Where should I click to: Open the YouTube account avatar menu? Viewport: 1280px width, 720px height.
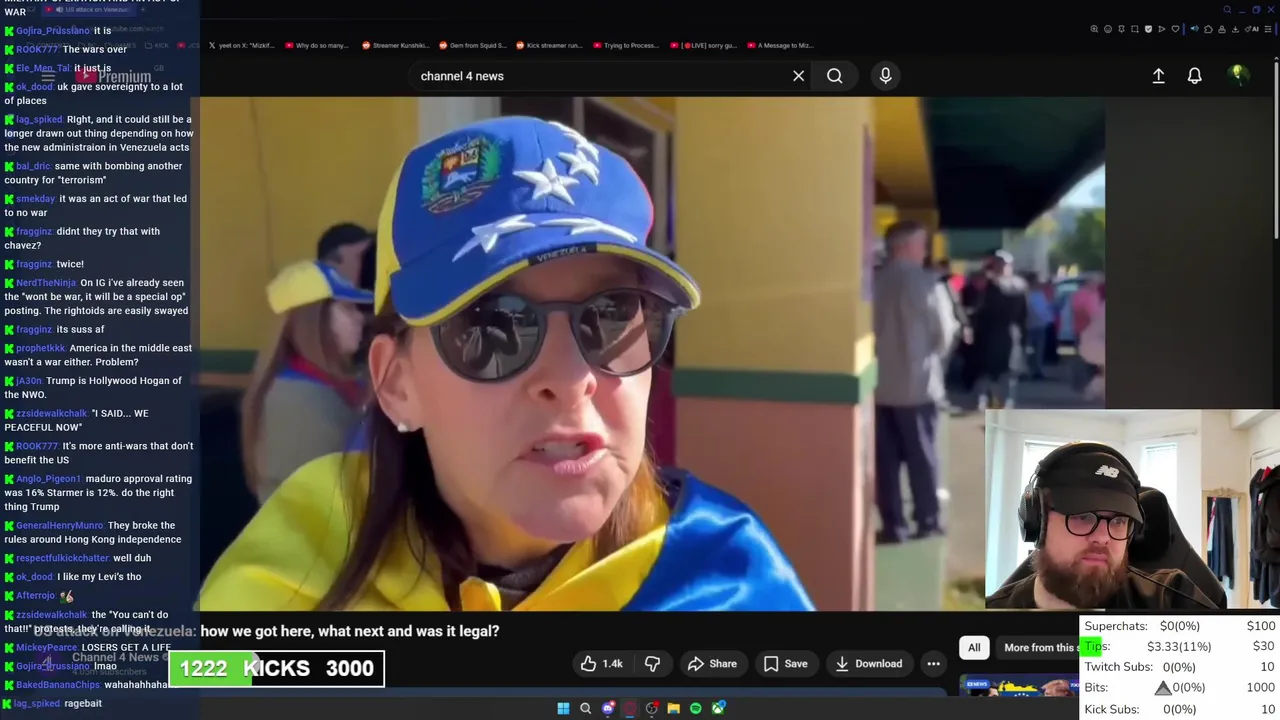point(1237,76)
